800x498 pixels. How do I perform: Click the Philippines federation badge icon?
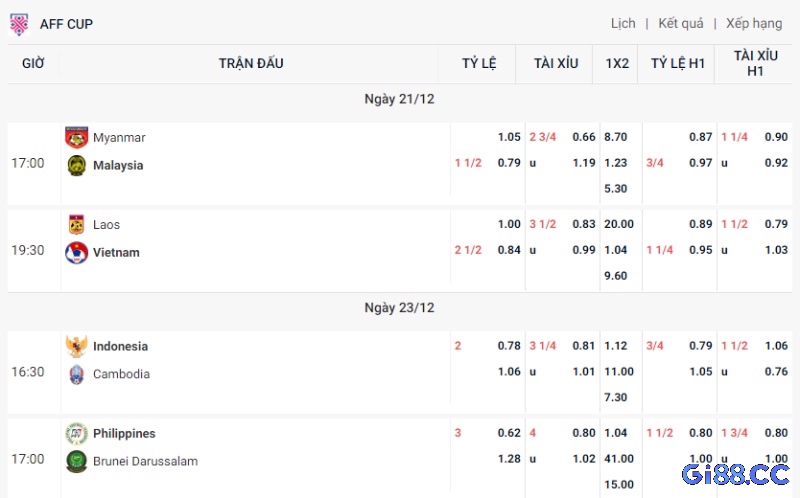point(76,433)
